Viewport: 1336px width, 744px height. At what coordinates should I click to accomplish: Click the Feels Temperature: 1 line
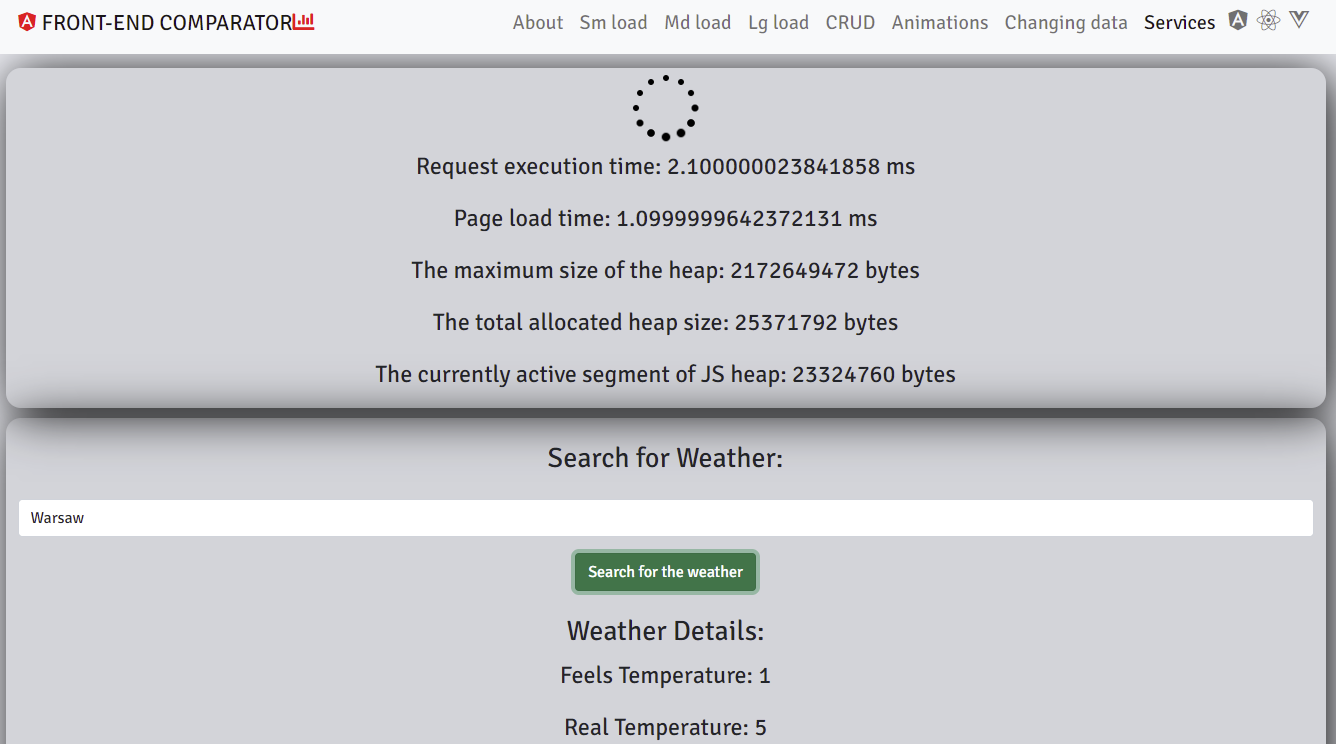coord(665,676)
